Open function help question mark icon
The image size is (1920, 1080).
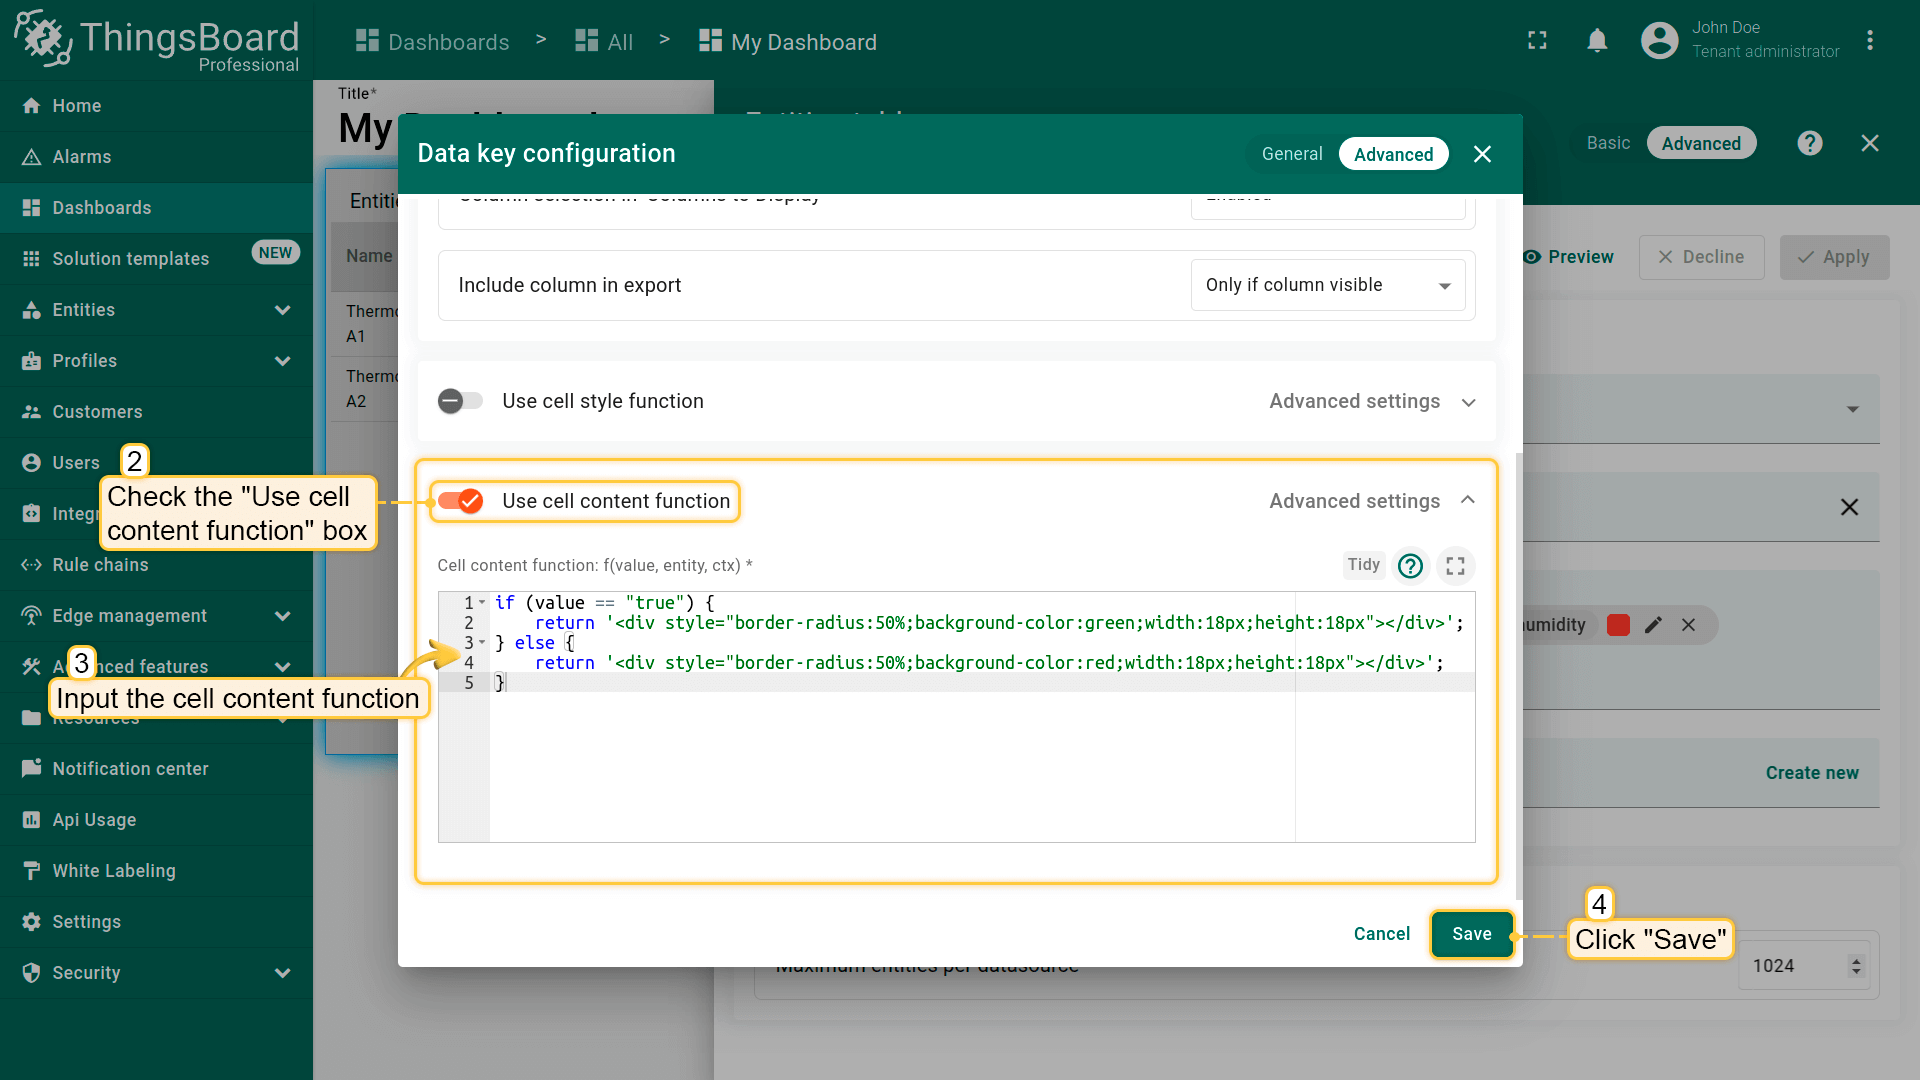coord(1410,566)
